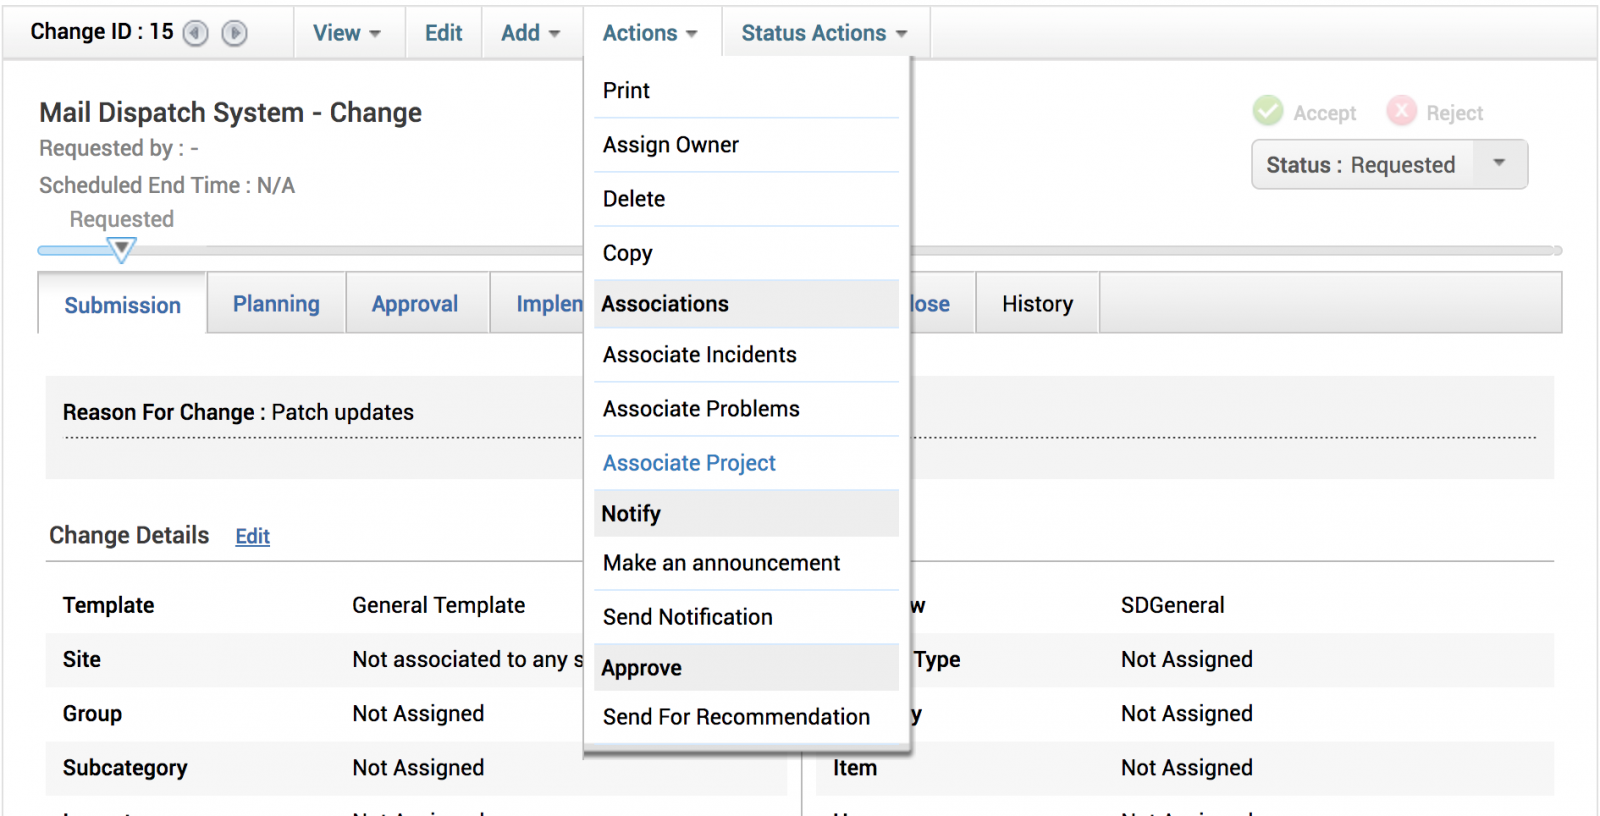Open the Status: Requested dropdown arrow
The height and width of the screenshot is (816, 1600).
pyautogui.click(x=1499, y=163)
